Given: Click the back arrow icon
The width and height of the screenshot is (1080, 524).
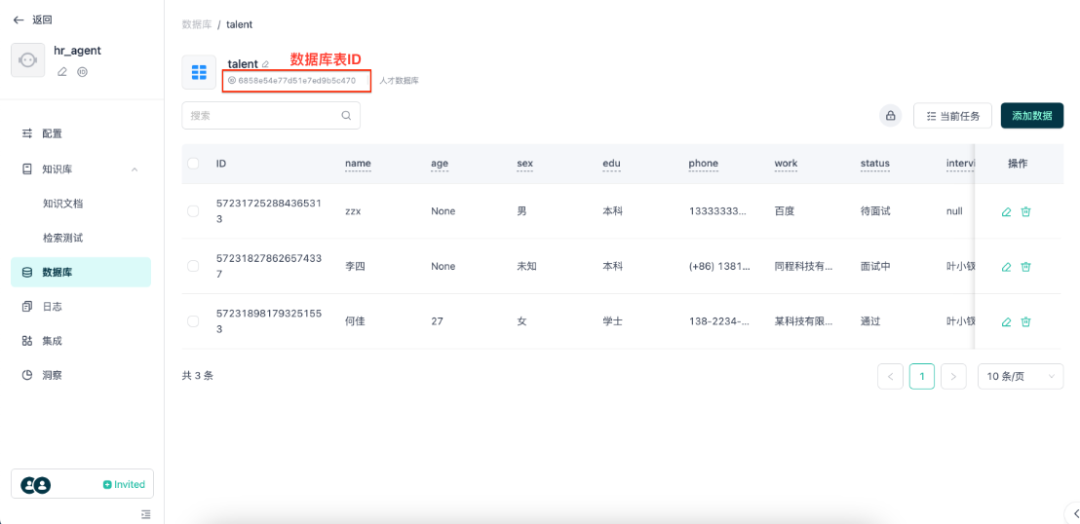Looking at the screenshot, I should coord(19,20).
